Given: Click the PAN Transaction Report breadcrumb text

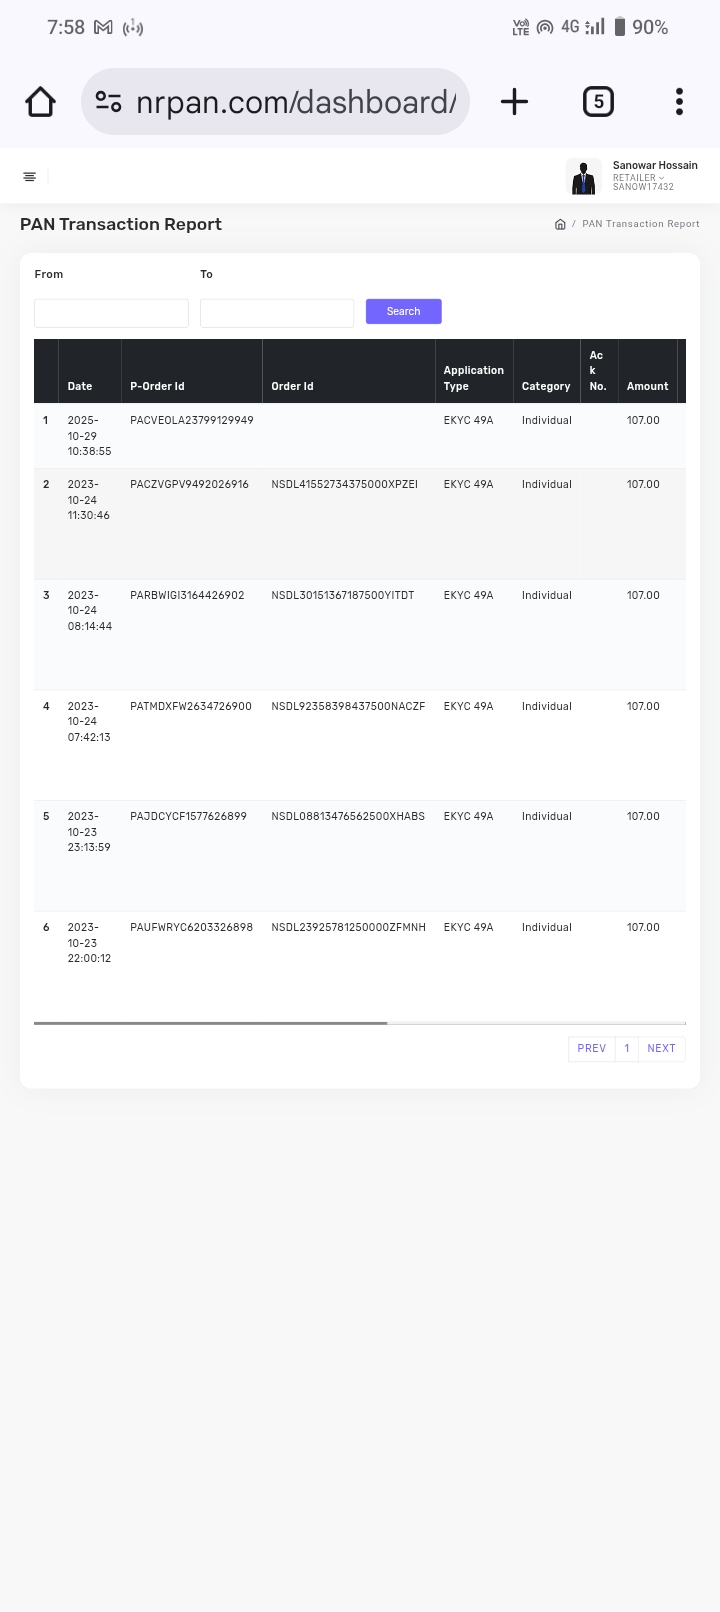Looking at the screenshot, I should [641, 224].
